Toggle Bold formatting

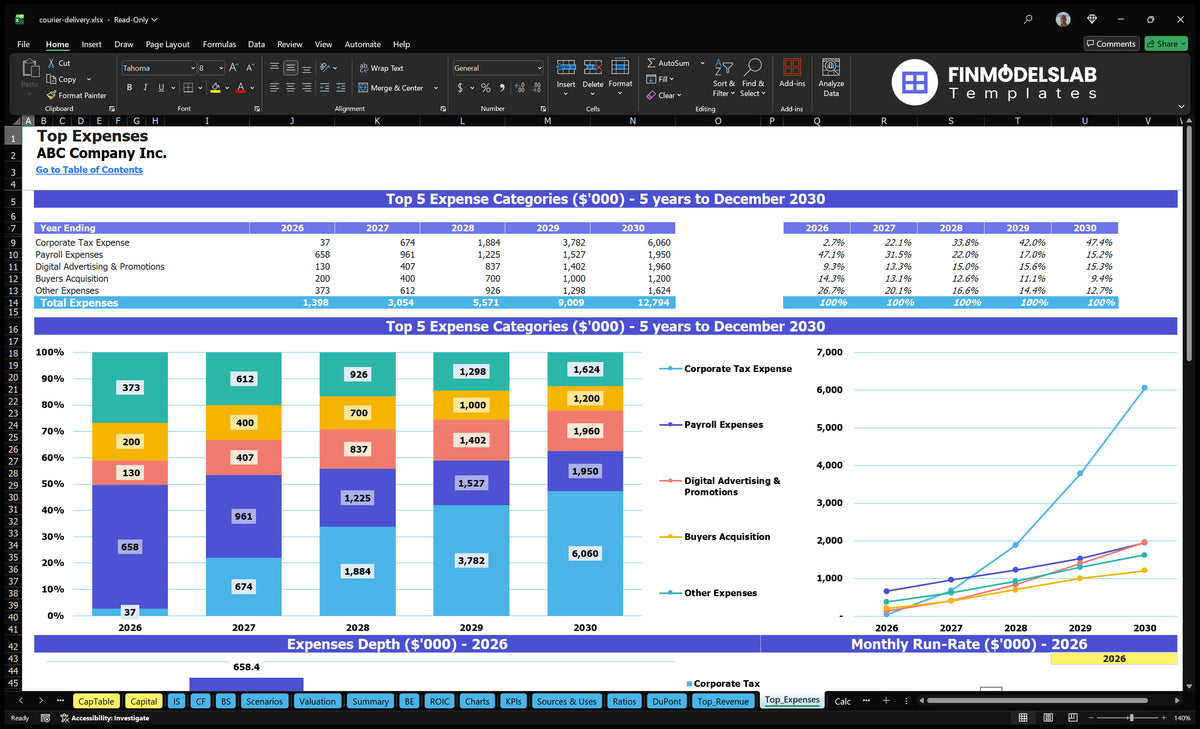(x=131, y=88)
